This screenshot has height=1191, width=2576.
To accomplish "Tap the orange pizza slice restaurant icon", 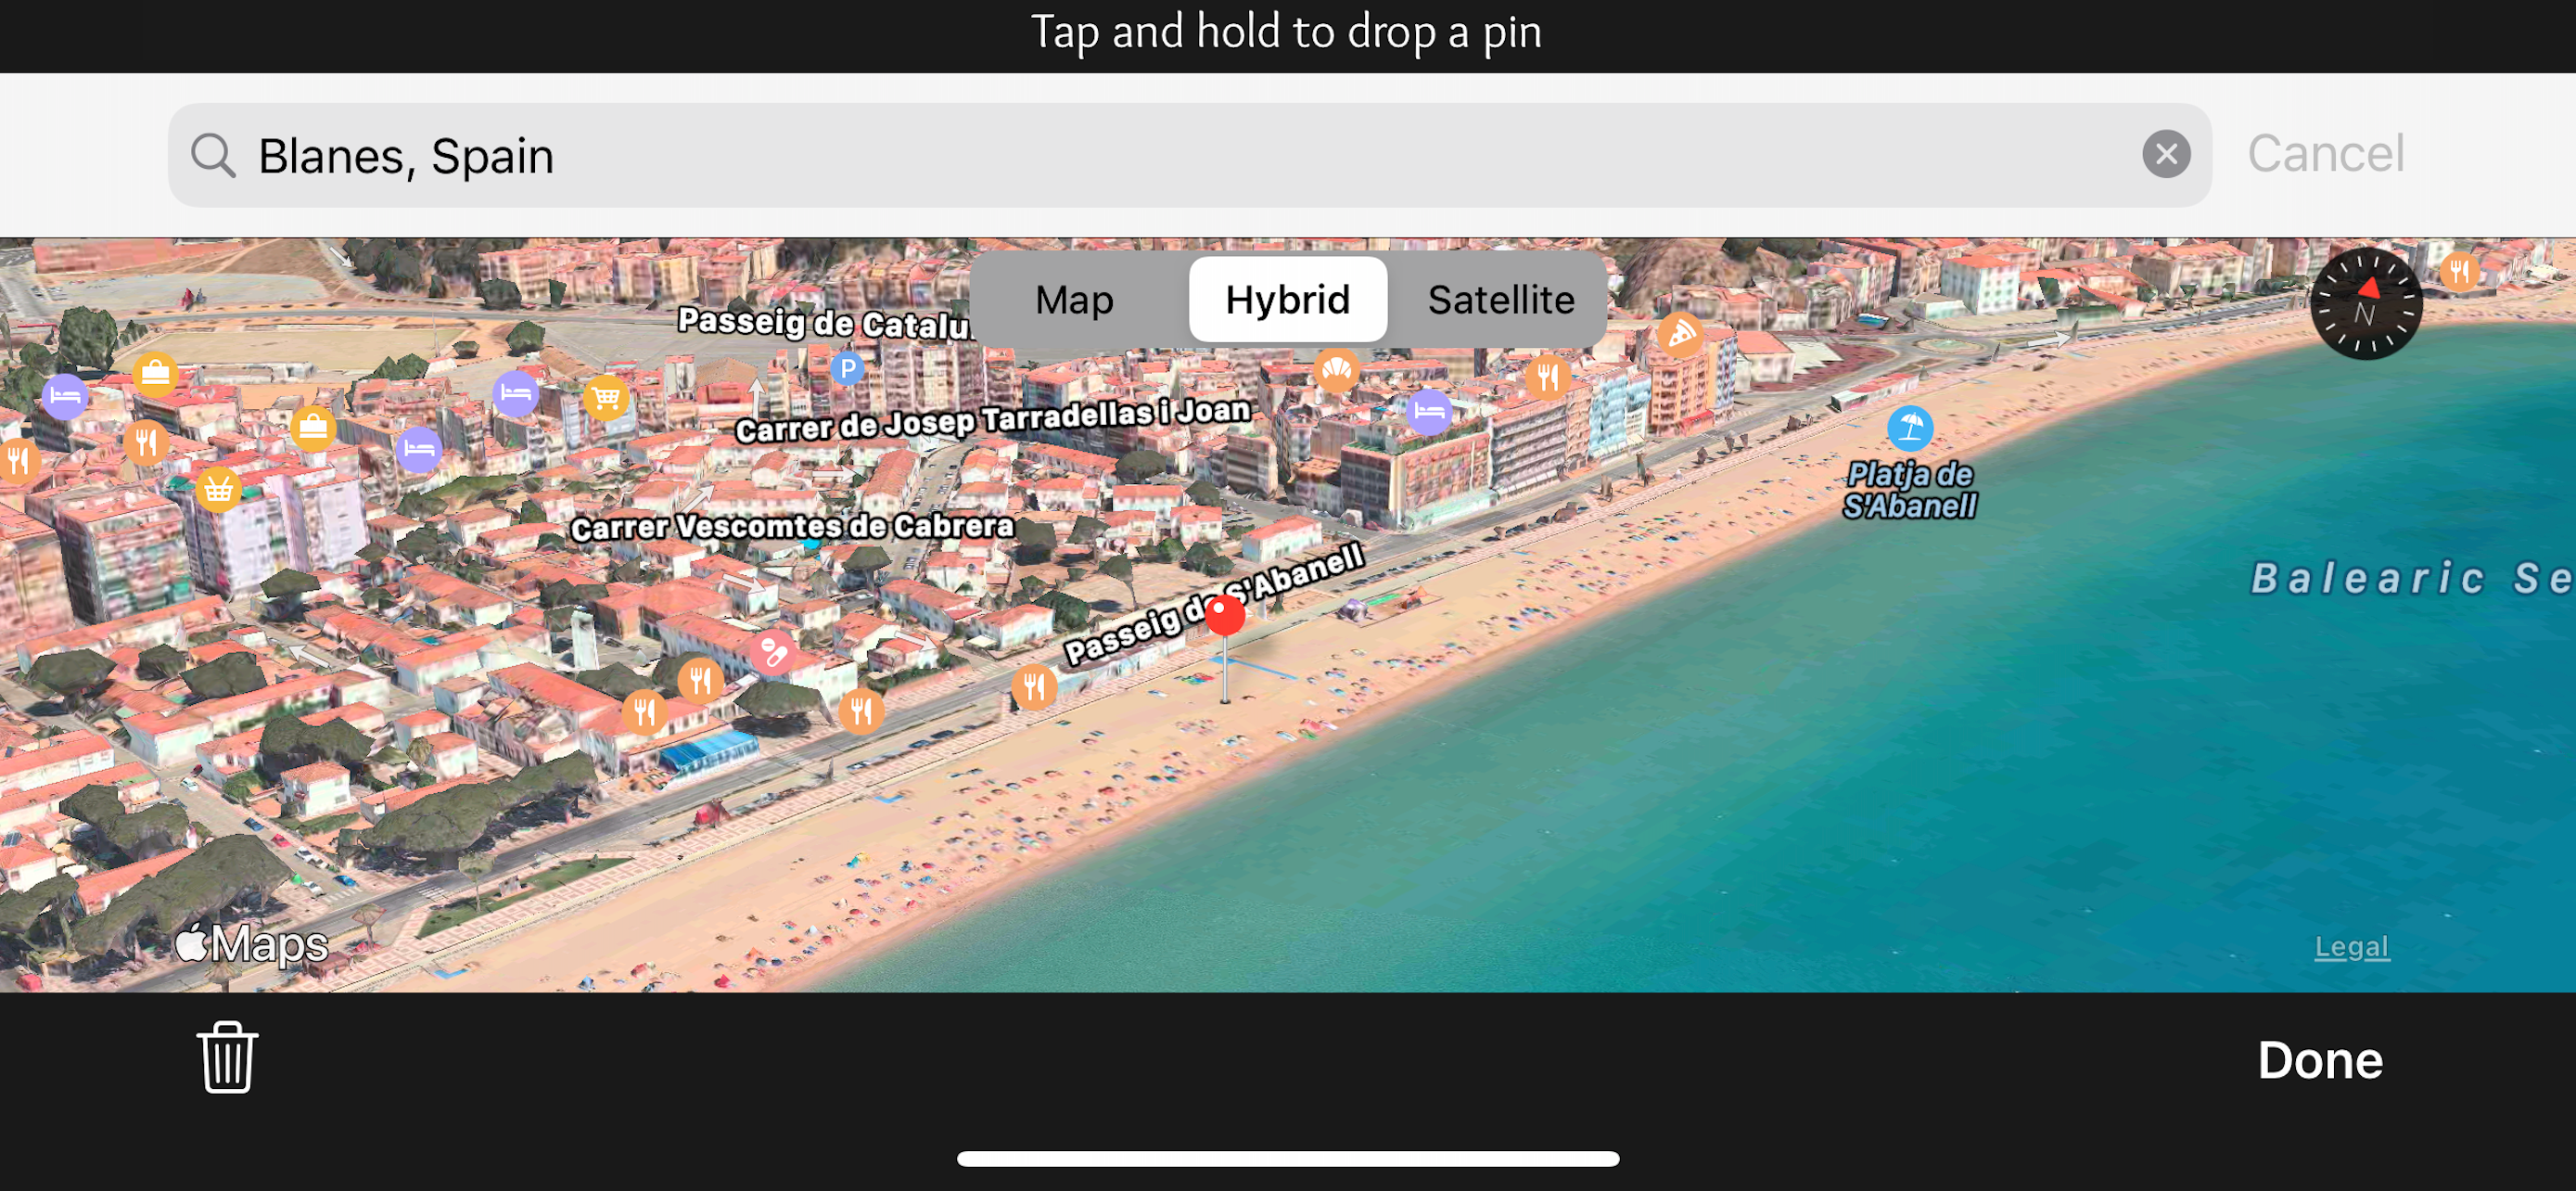I will point(1680,334).
